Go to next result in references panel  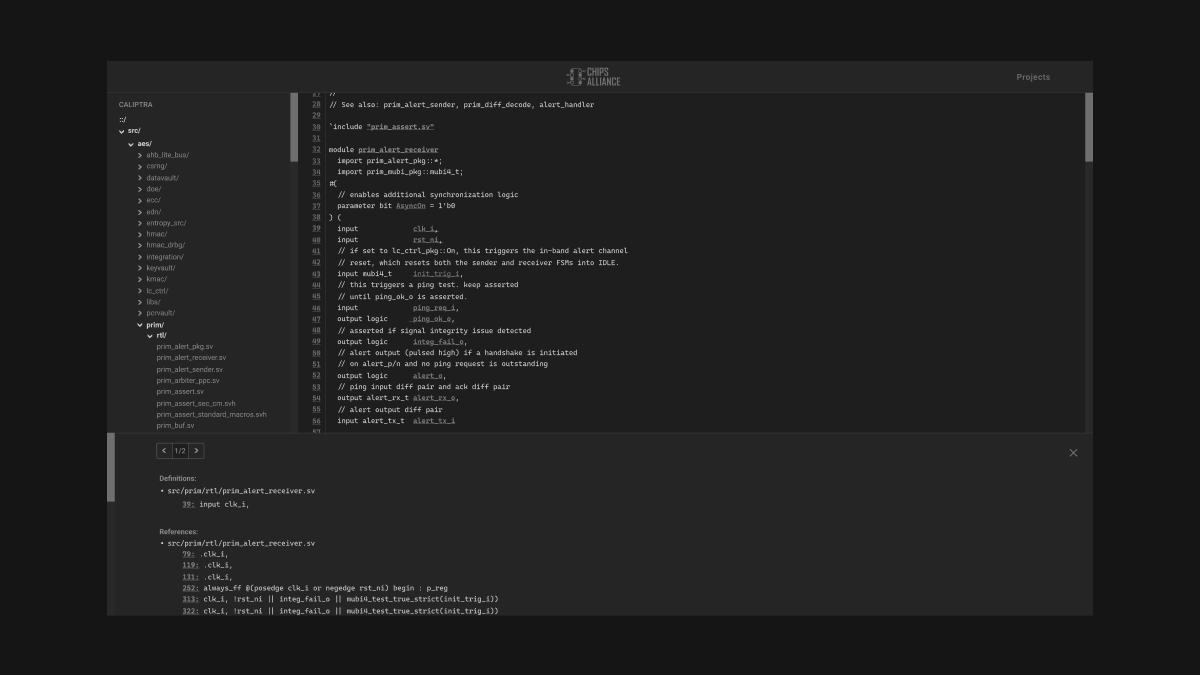pyautogui.click(x=196, y=451)
